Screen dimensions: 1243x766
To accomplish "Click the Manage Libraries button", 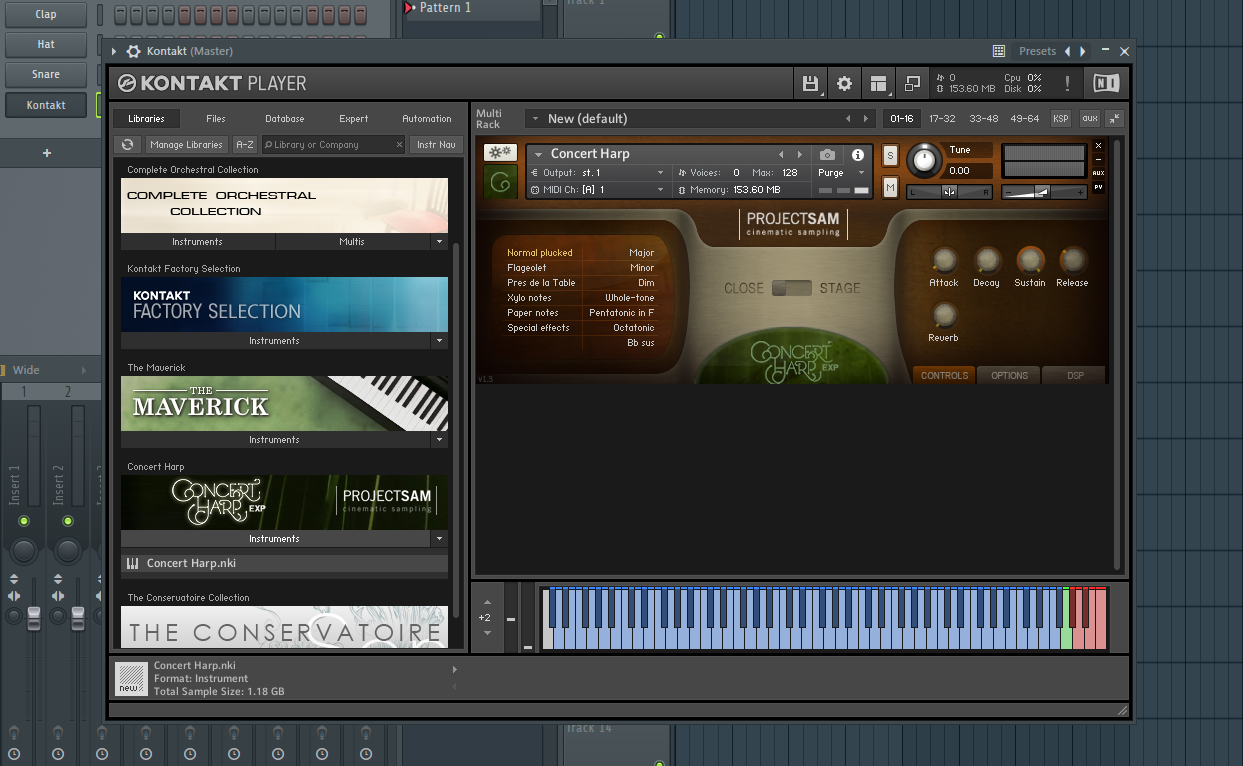I will click(187, 145).
